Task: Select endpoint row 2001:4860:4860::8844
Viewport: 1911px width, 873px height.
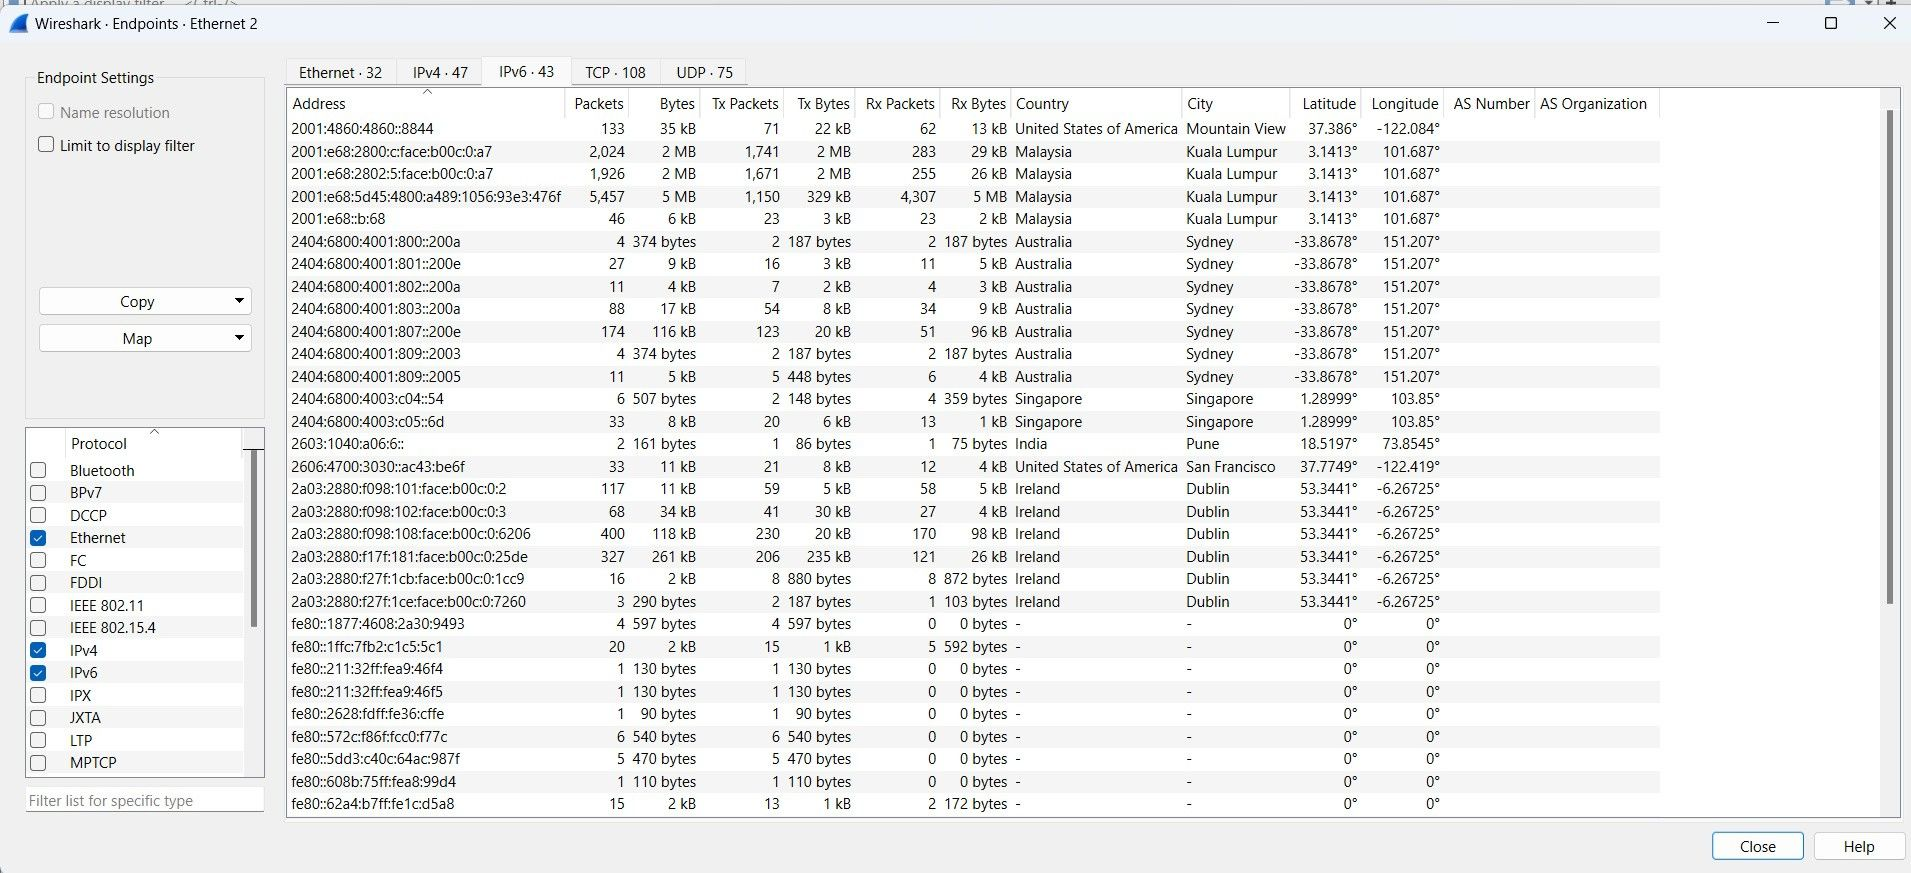Action: click(x=973, y=129)
